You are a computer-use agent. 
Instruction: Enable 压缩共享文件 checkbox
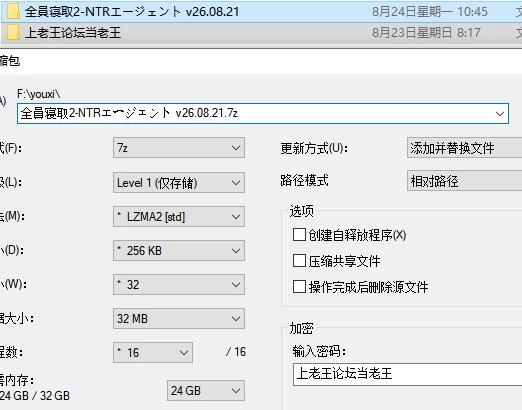tap(299, 261)
